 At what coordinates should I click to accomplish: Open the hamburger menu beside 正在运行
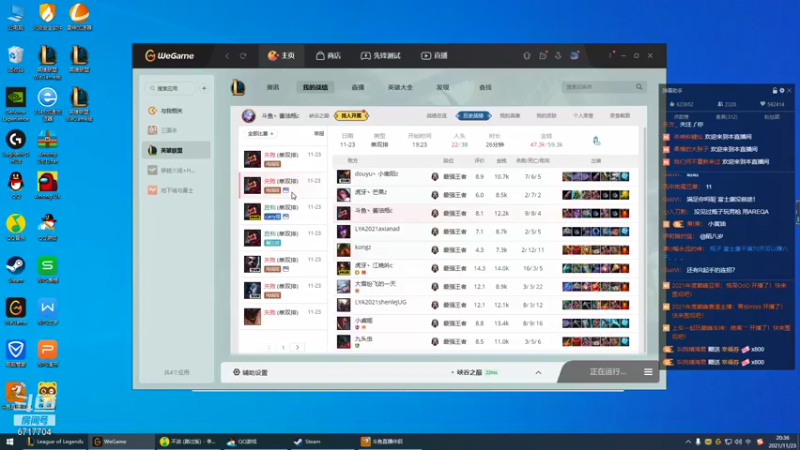648,372
